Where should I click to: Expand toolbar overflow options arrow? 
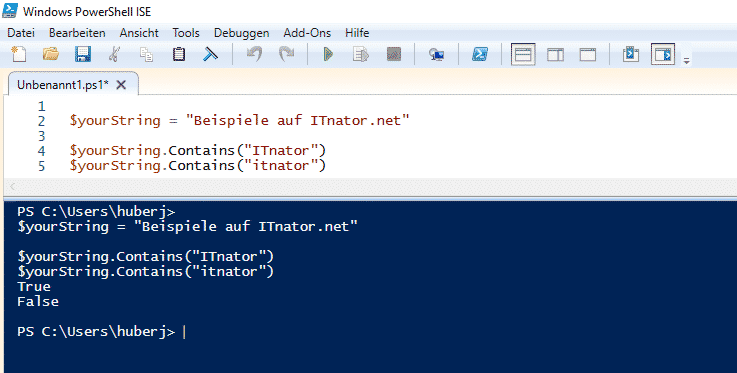(x=687, y=61)
